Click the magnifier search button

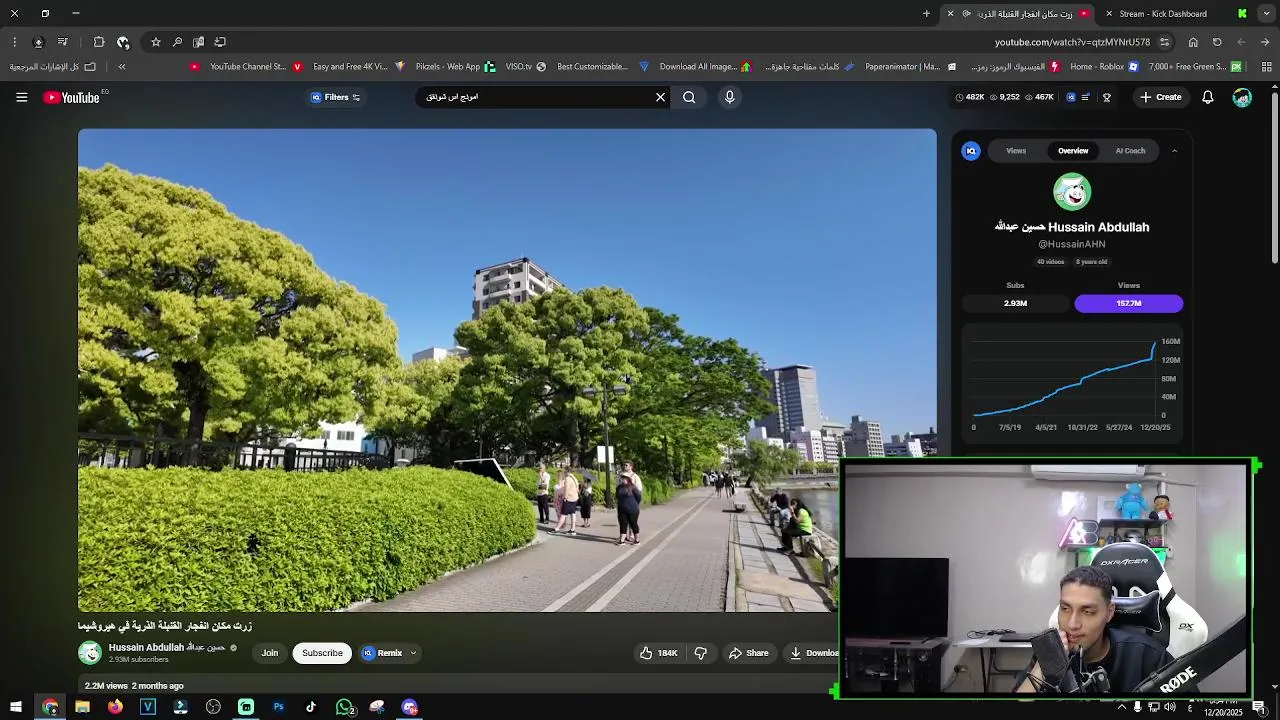click(x=689, y=97)
